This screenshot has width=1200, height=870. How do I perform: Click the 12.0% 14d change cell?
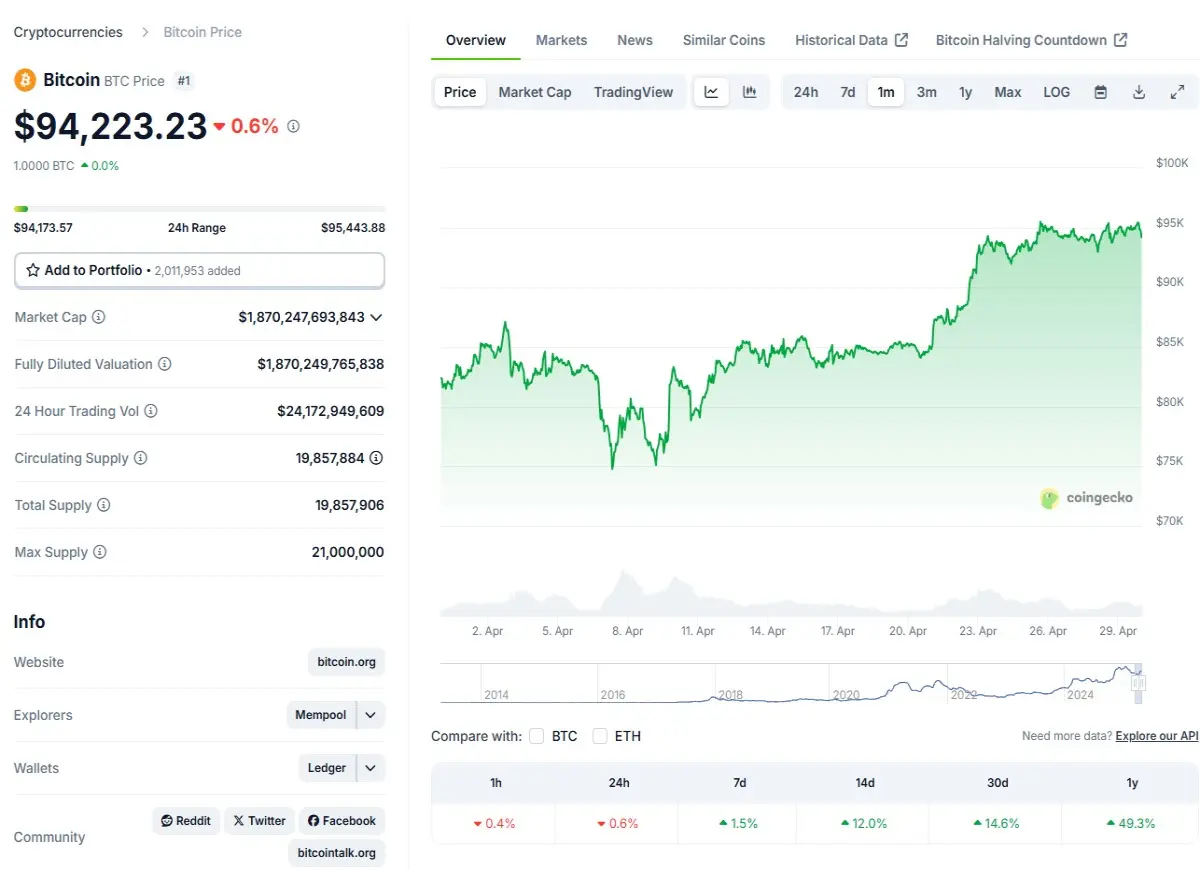(865, 823)
